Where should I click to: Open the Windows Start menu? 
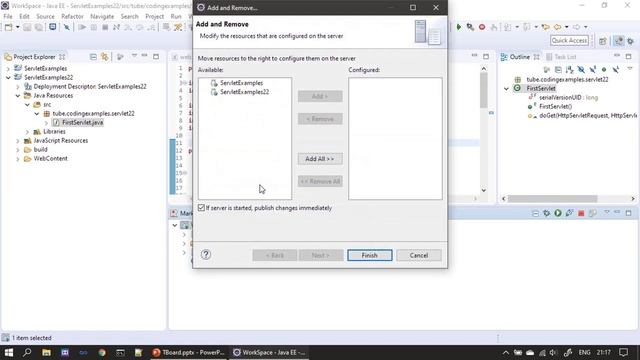click(x=9, y=352)
